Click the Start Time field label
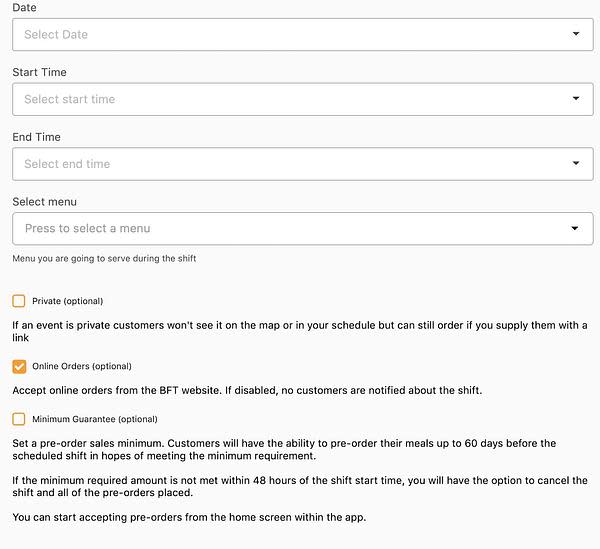The height and width of the screenshot is (549, 600). 39,72
